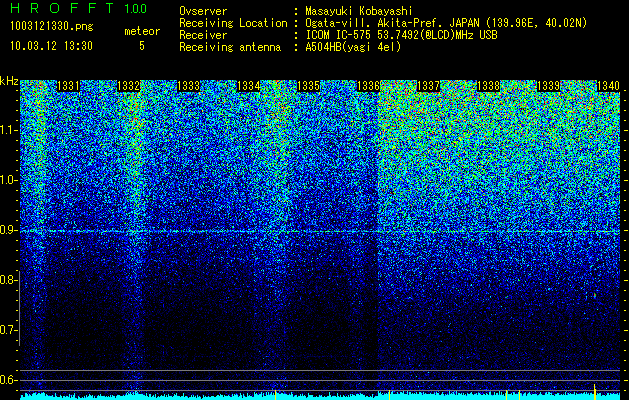Click the 1340 time marker
This screenshot has width=629, height=400.
(609, 86)
